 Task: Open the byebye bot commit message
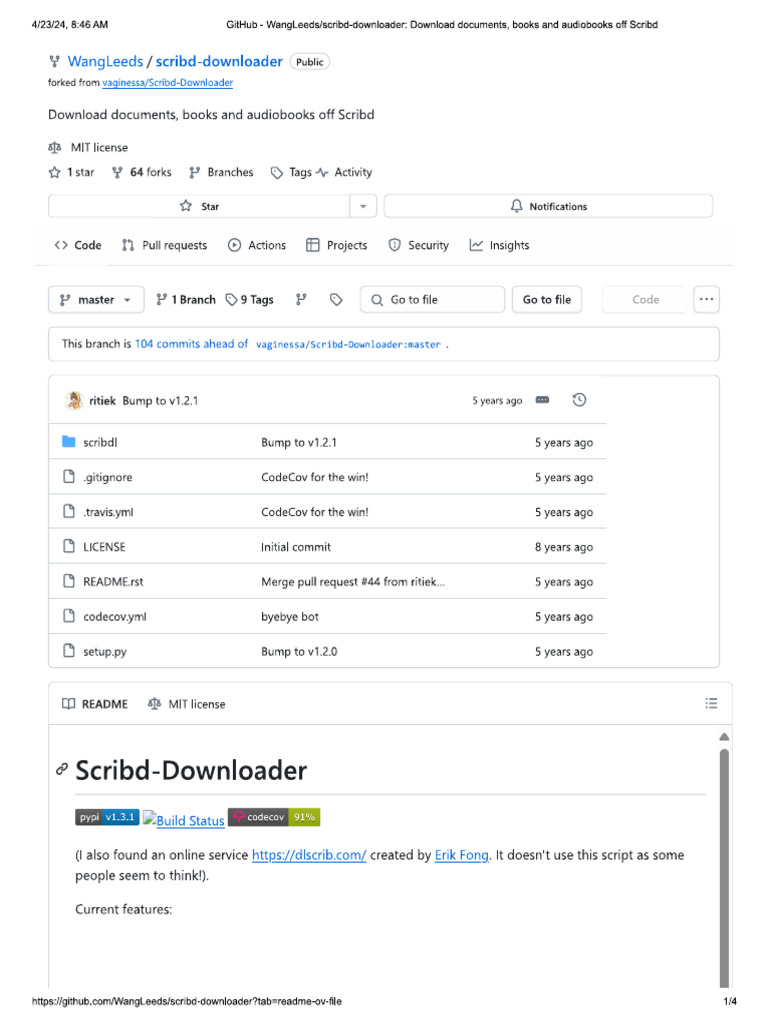(x=290, y=617)
